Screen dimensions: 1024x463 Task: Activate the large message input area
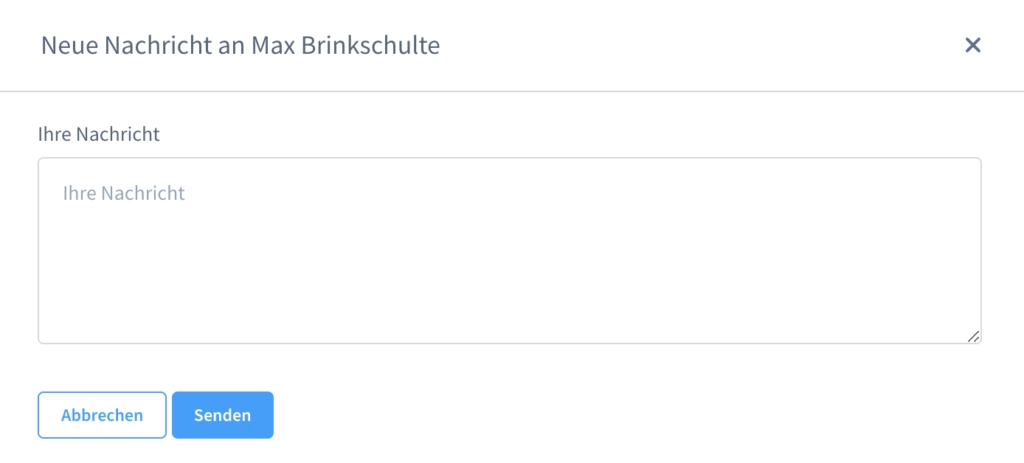(x=509, y=251)
